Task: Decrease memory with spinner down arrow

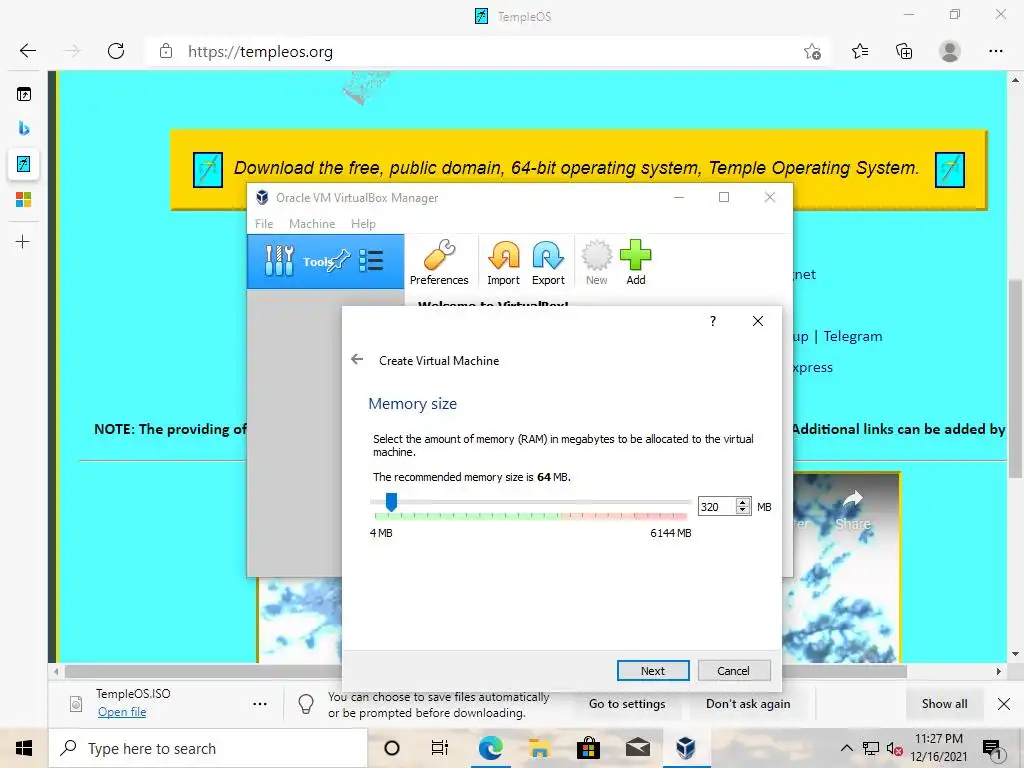Action: point(743,510)
